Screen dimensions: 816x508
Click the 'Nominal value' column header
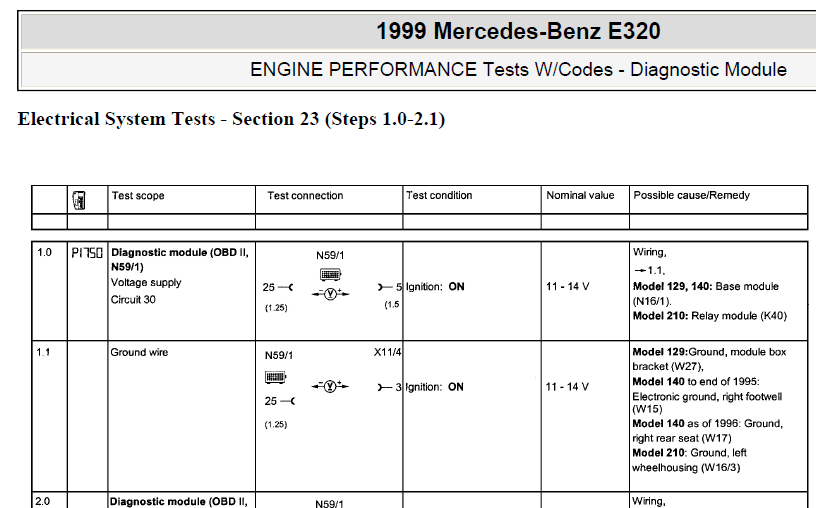tap(580, 195)
